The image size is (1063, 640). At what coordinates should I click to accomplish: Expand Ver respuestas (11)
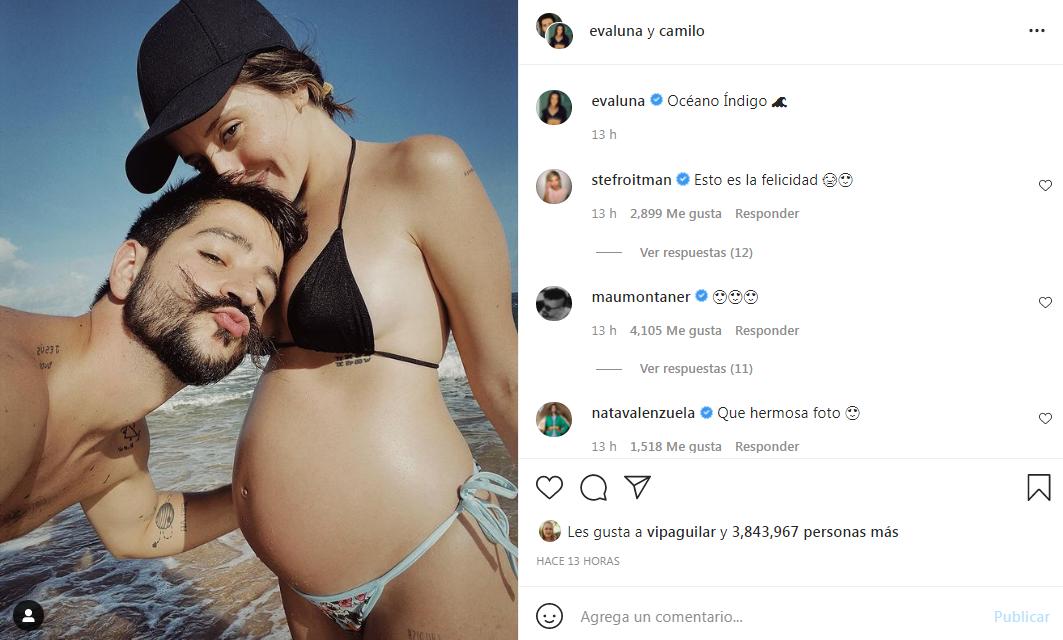pyautogui.click(x=696, y=369)
